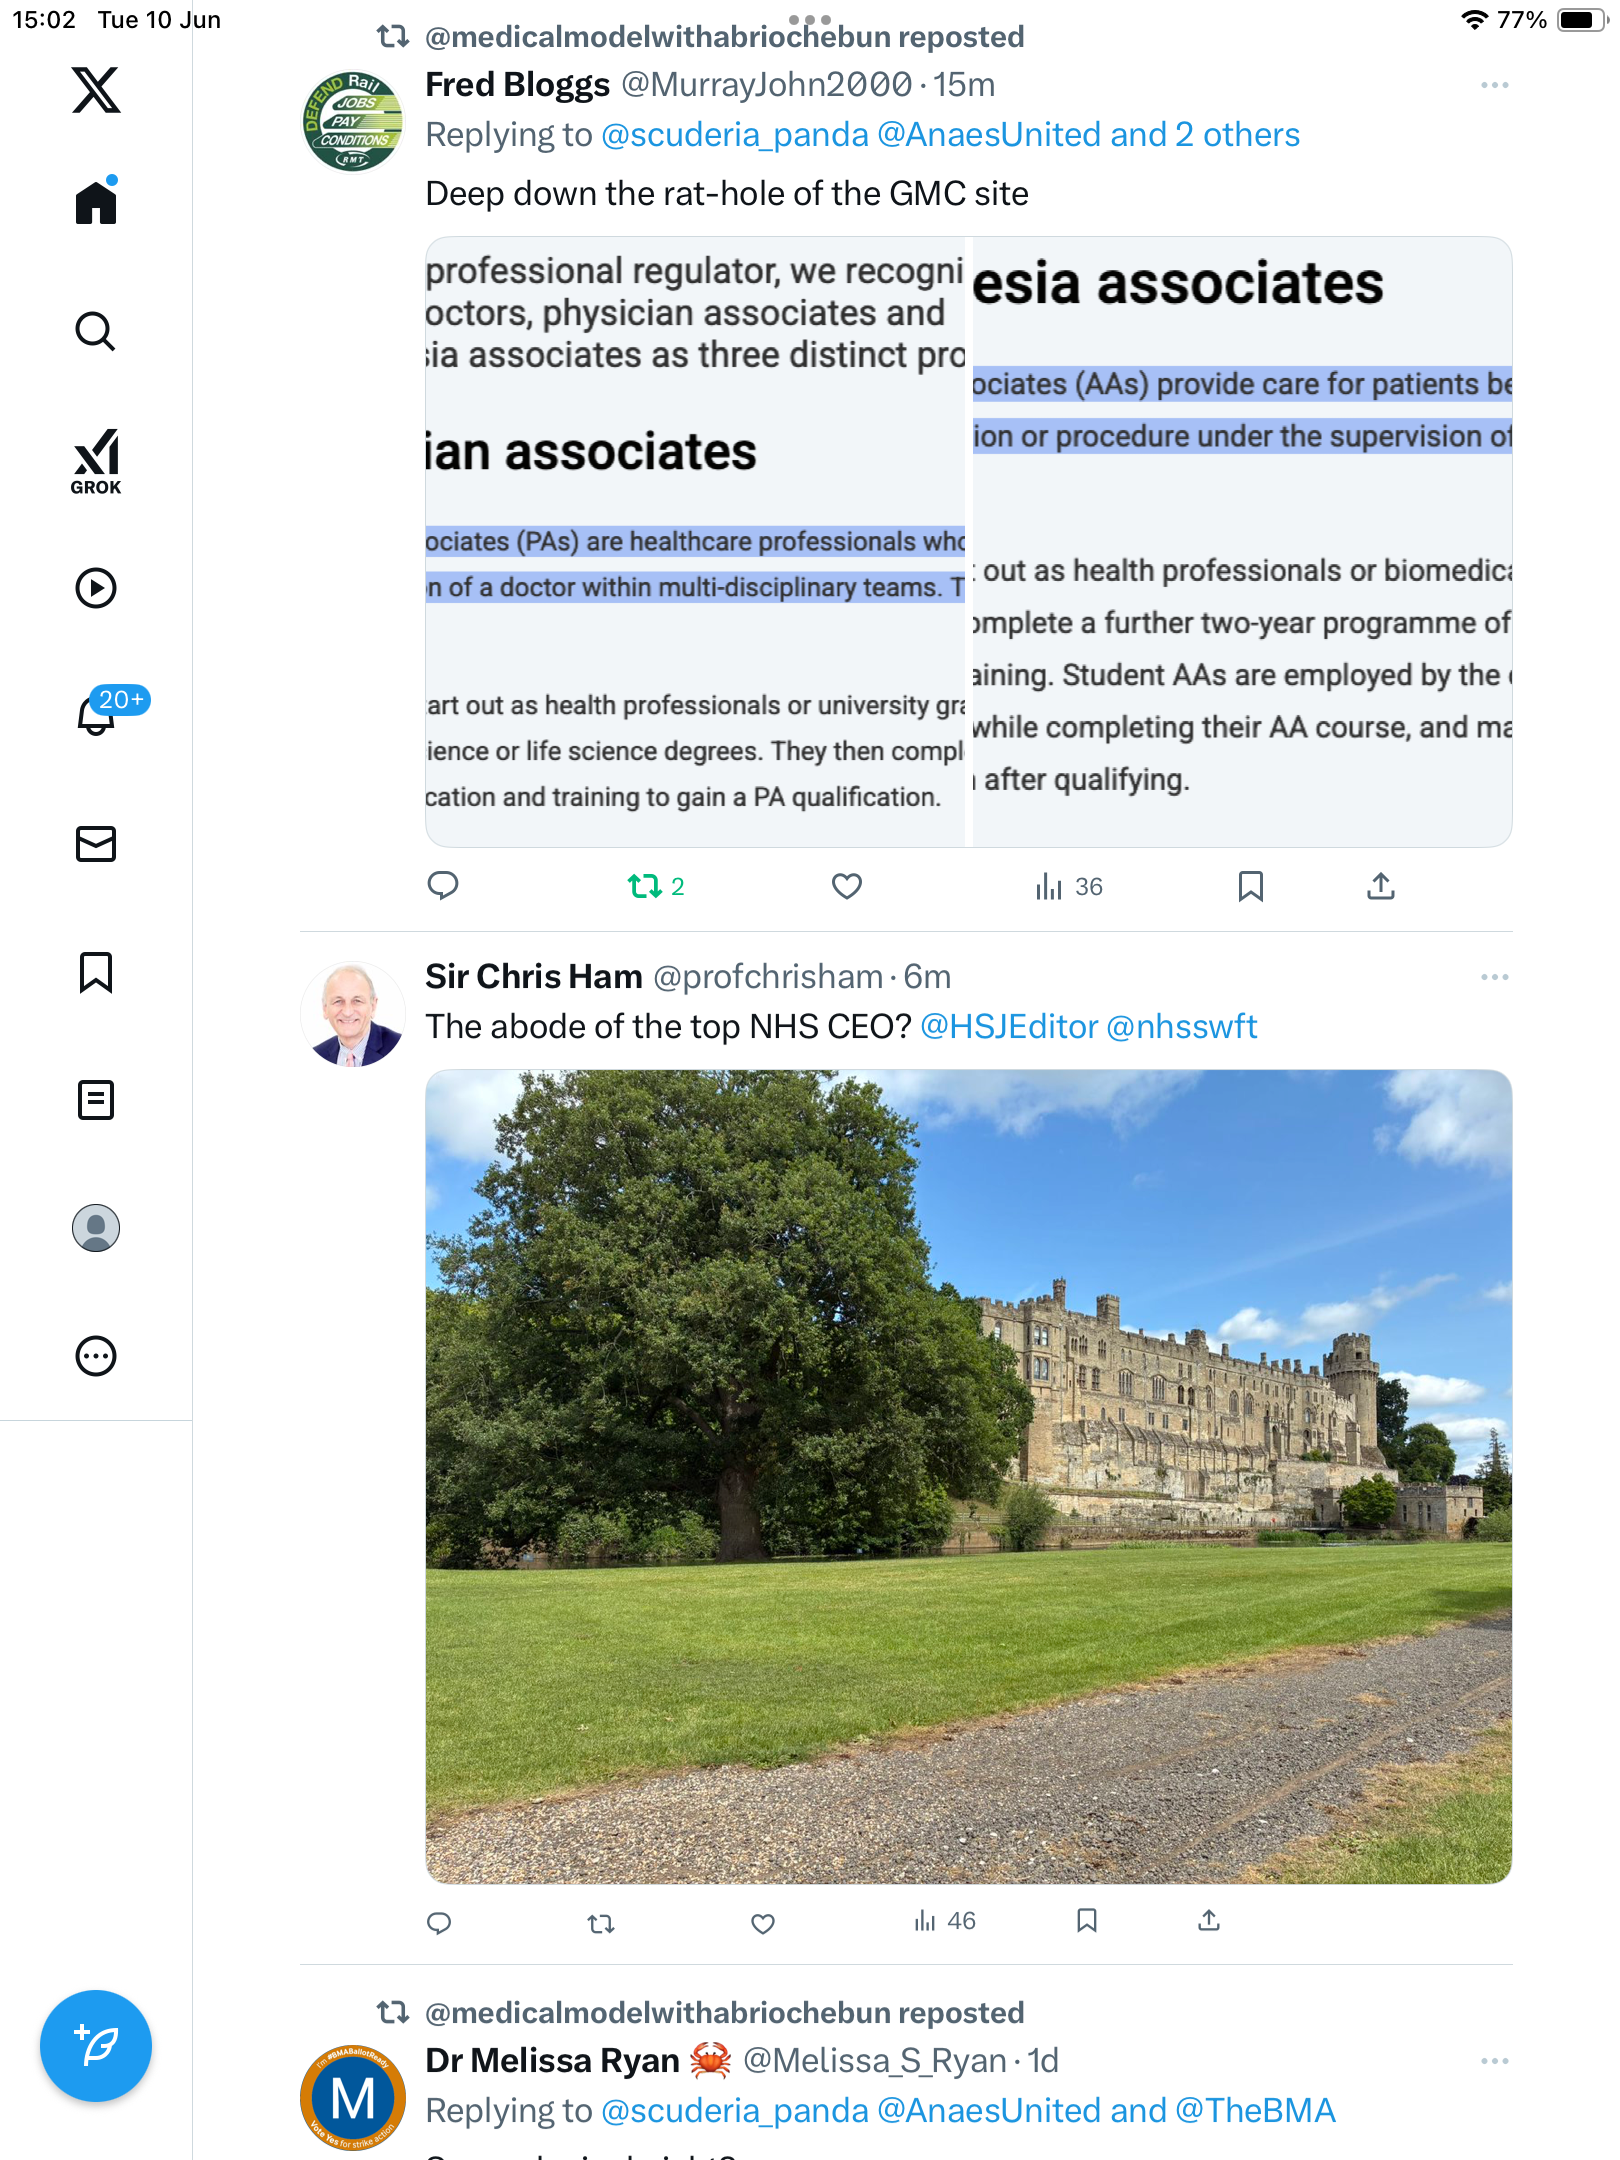Image resolution: width=1620 pixels, height=2160 pixels.
Task: Open the video tab play icon in the sidebar
Action: [96, 588]
